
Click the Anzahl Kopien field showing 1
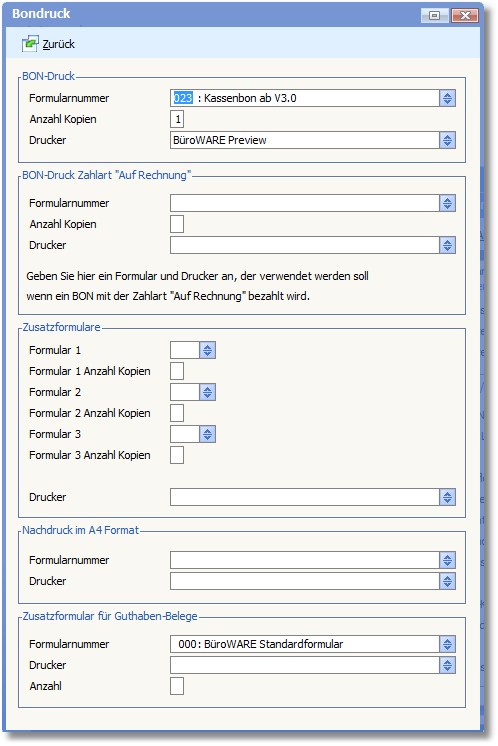(177, 119)
